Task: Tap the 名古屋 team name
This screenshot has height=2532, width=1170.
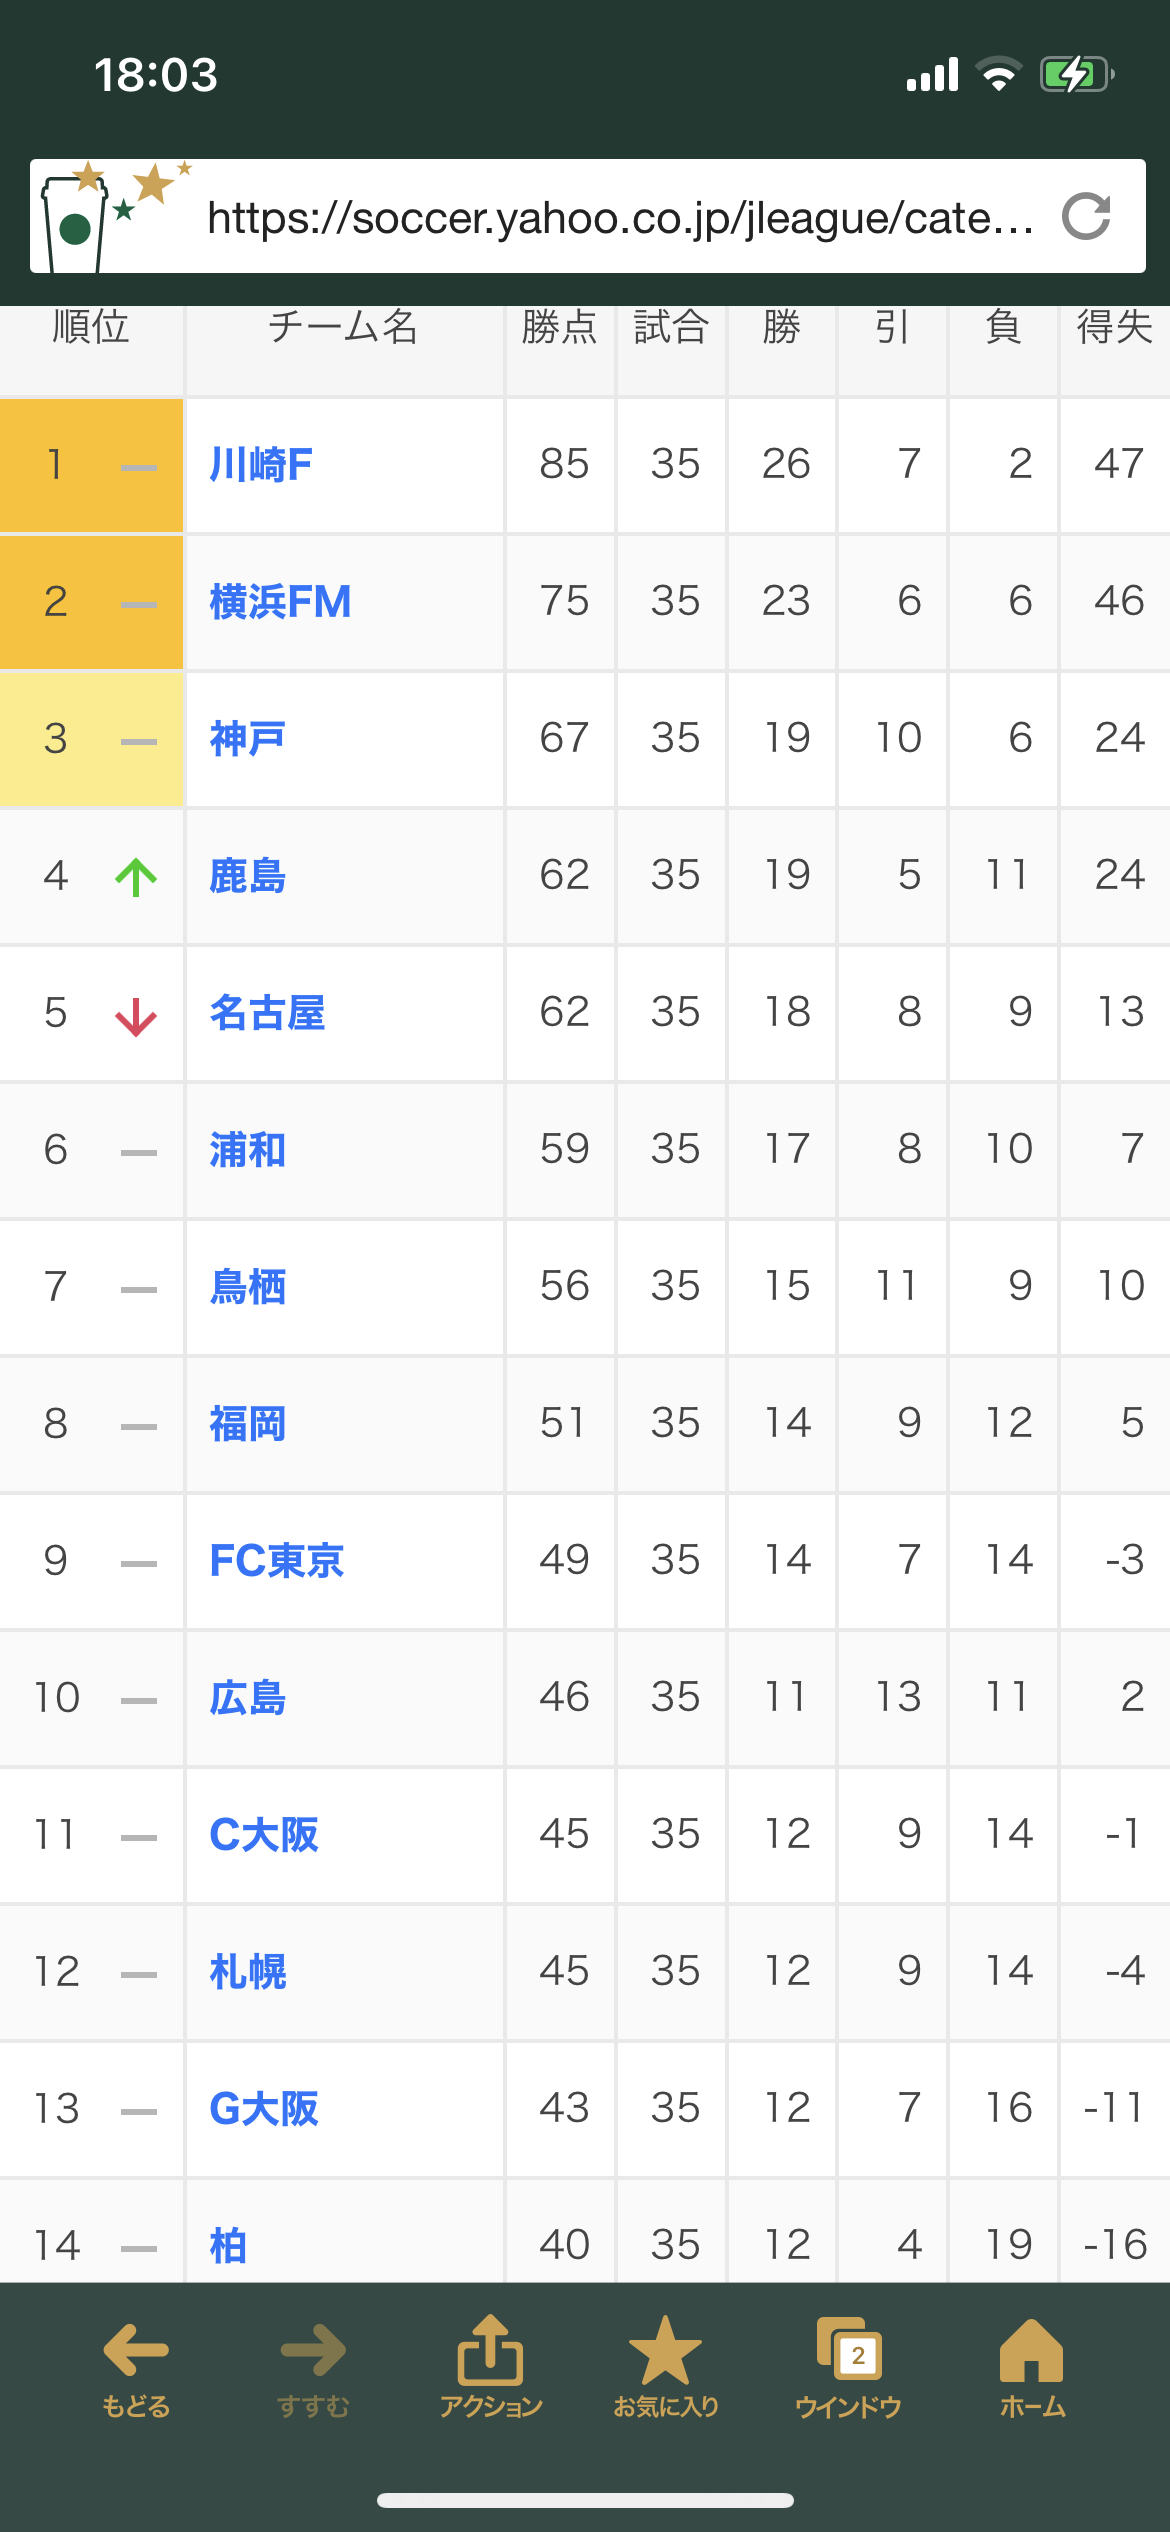Action: pyautogui.click(x=267, y=1013)
